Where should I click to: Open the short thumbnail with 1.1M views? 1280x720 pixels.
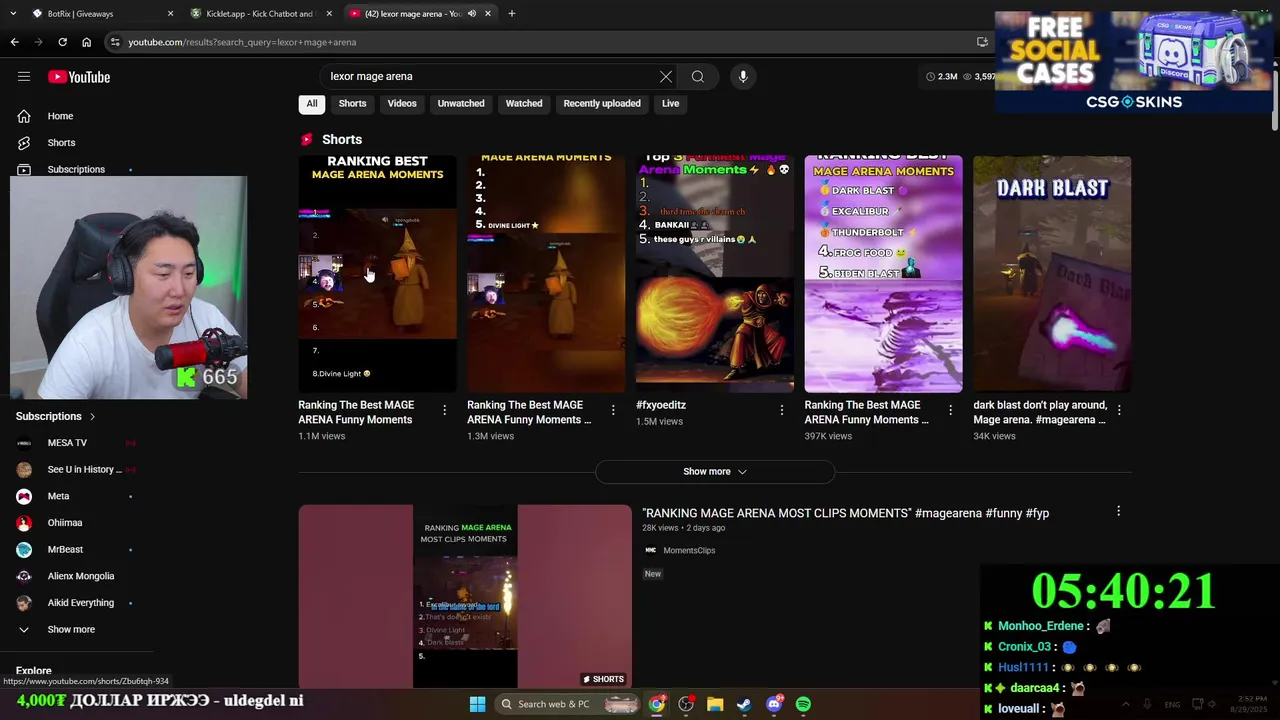point(377,273)
